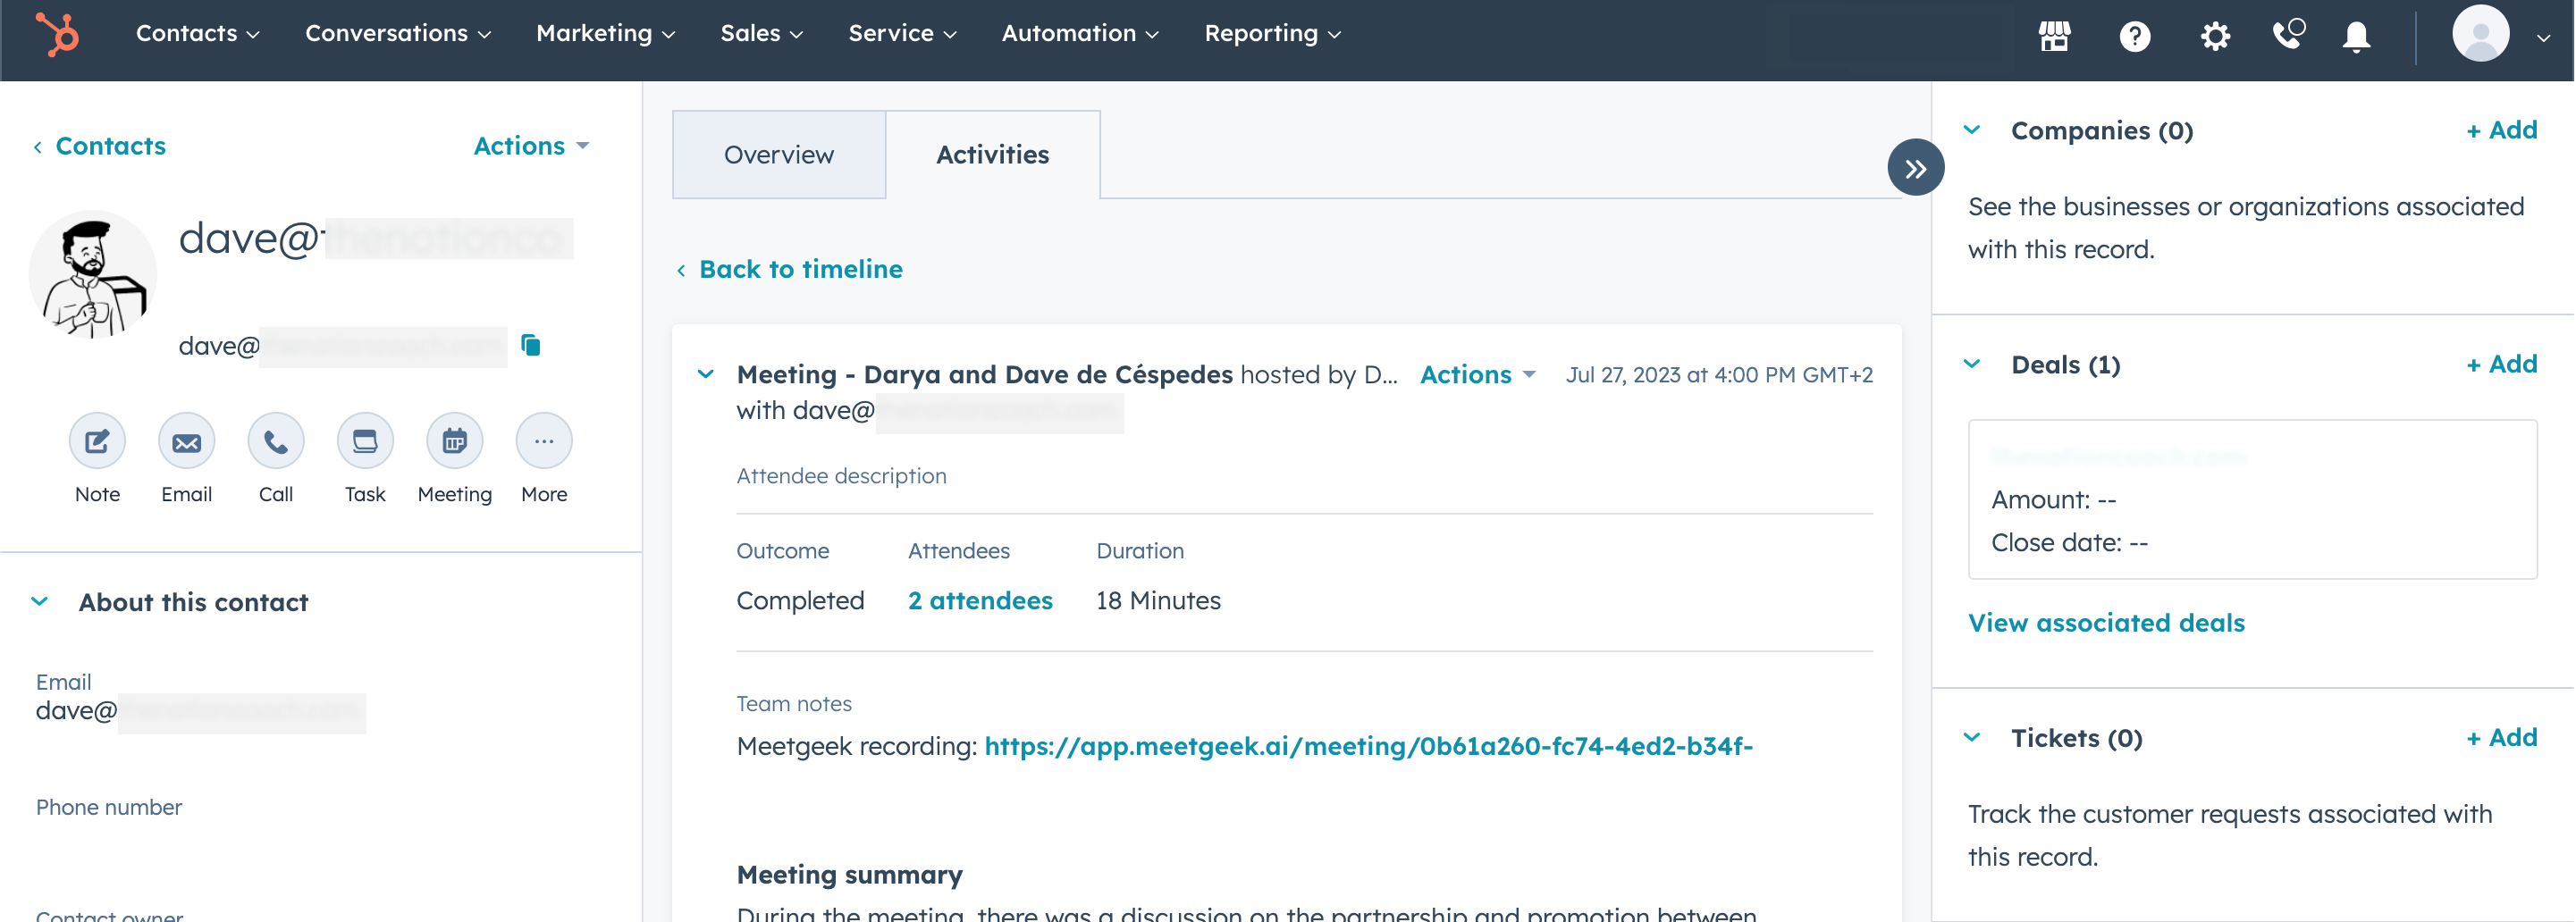2576x922 pixels.
Task: Open the Reporting menu
Action: pos(1271,34)
